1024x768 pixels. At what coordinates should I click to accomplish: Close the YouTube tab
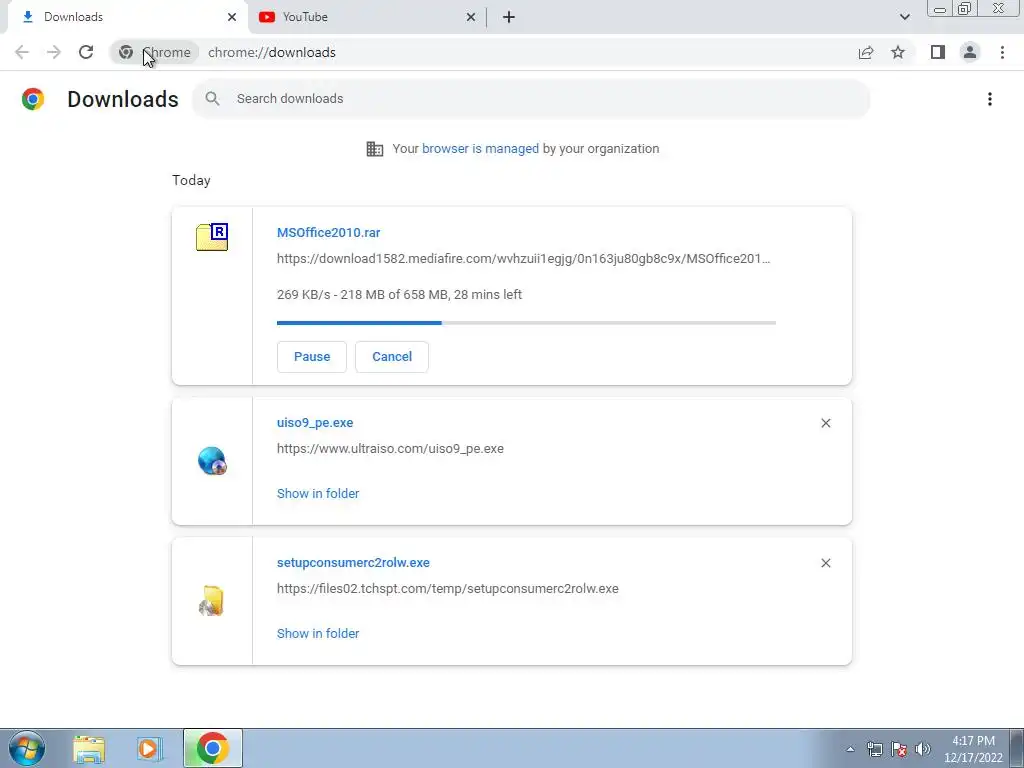(x=471, y=17)
